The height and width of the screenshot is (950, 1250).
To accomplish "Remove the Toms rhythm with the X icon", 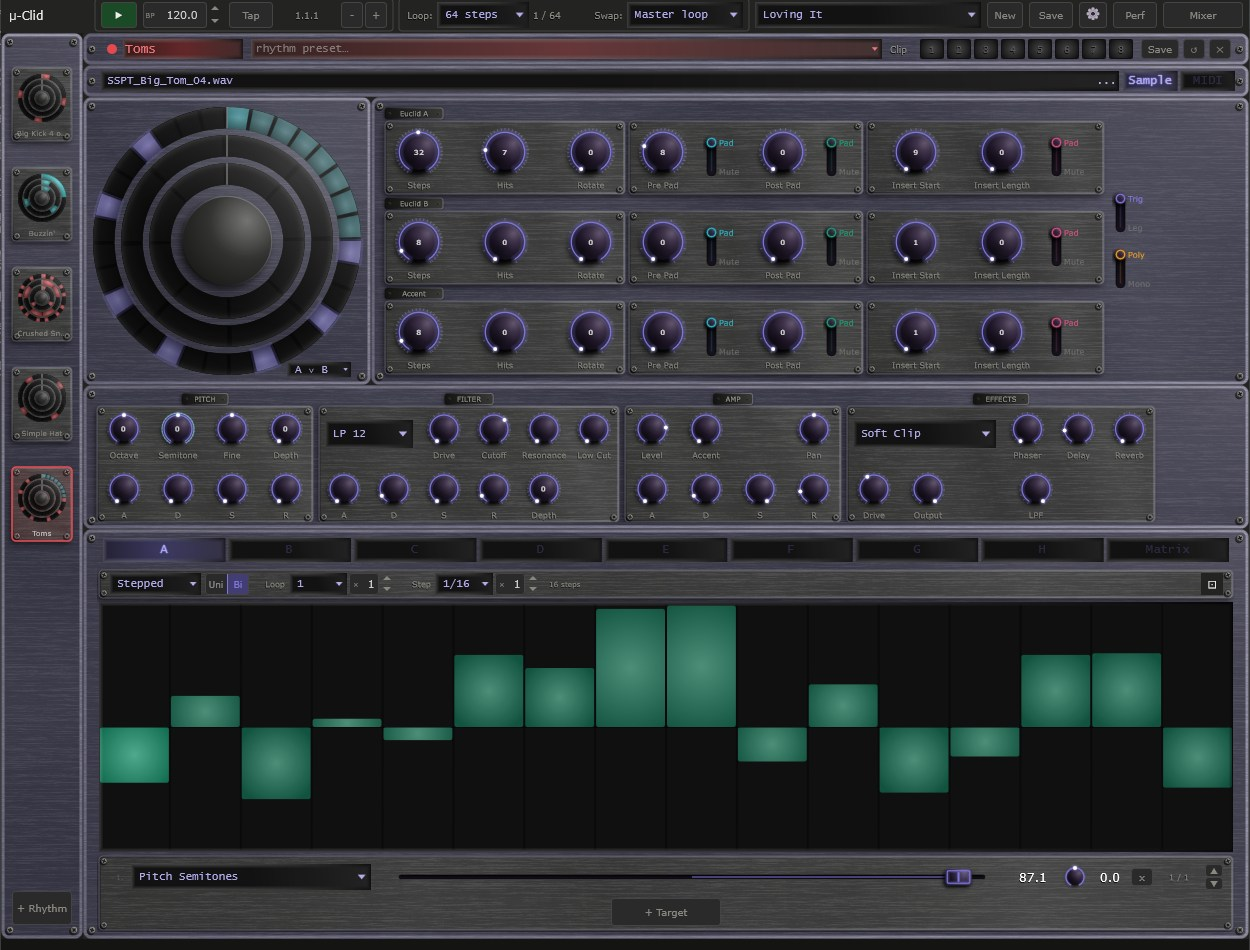I will point(1219,49).
